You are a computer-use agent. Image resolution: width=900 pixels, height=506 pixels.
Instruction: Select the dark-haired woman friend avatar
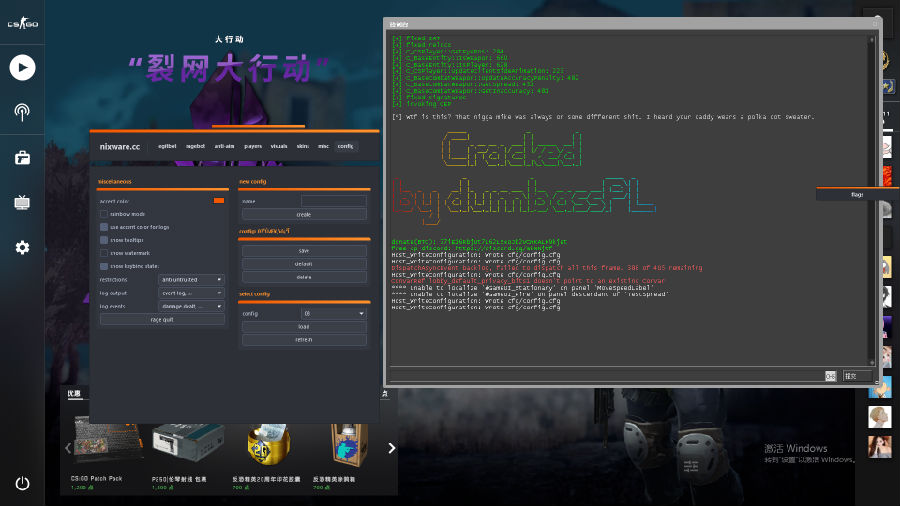coord(880,446)
